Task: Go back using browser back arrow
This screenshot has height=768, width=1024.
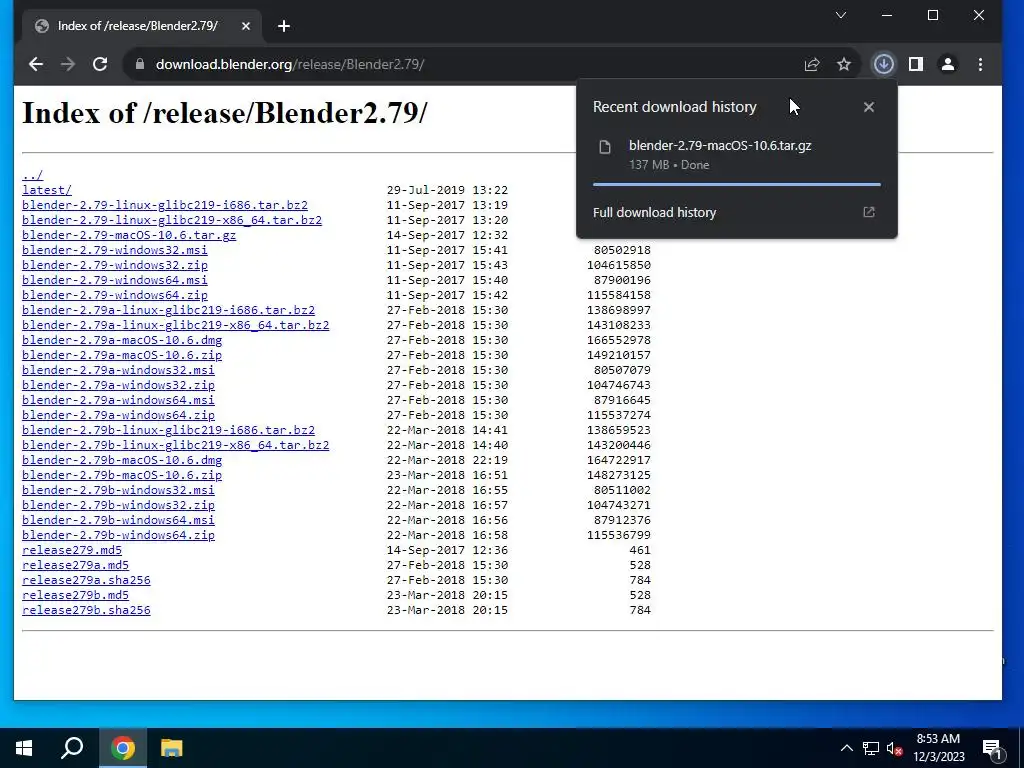Action: point(36,64)
